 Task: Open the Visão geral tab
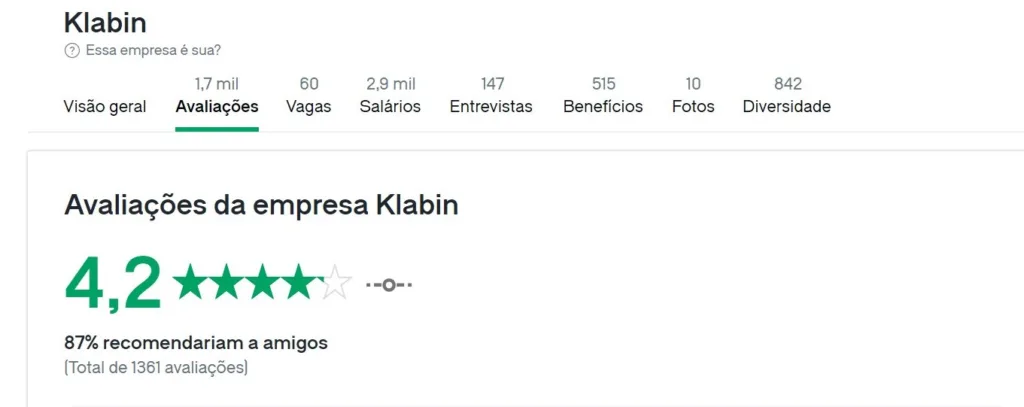click(104, 106)
